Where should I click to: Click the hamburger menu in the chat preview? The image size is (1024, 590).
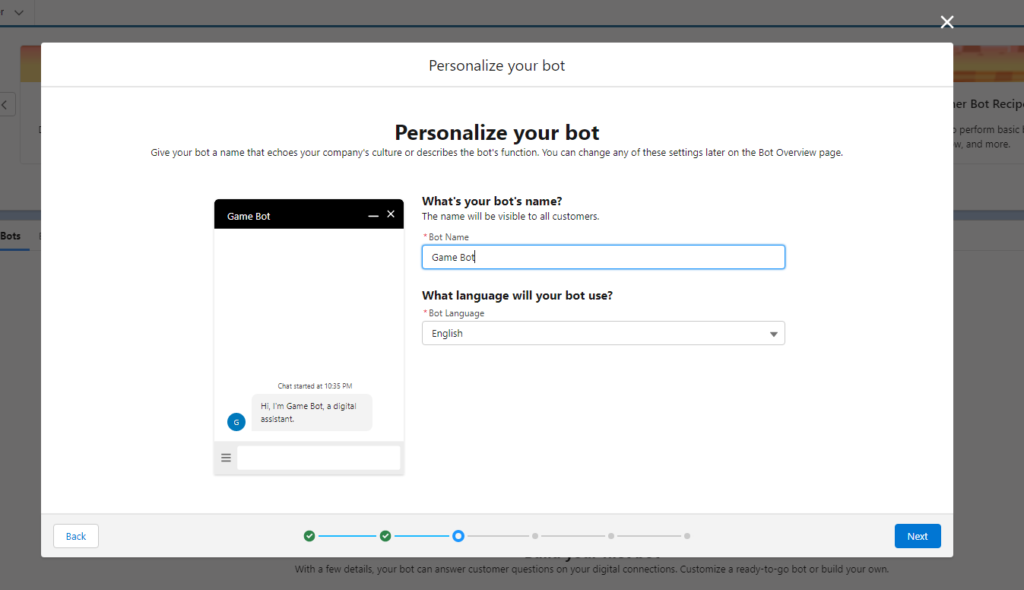pyautogui.click(x=226, y=458)
